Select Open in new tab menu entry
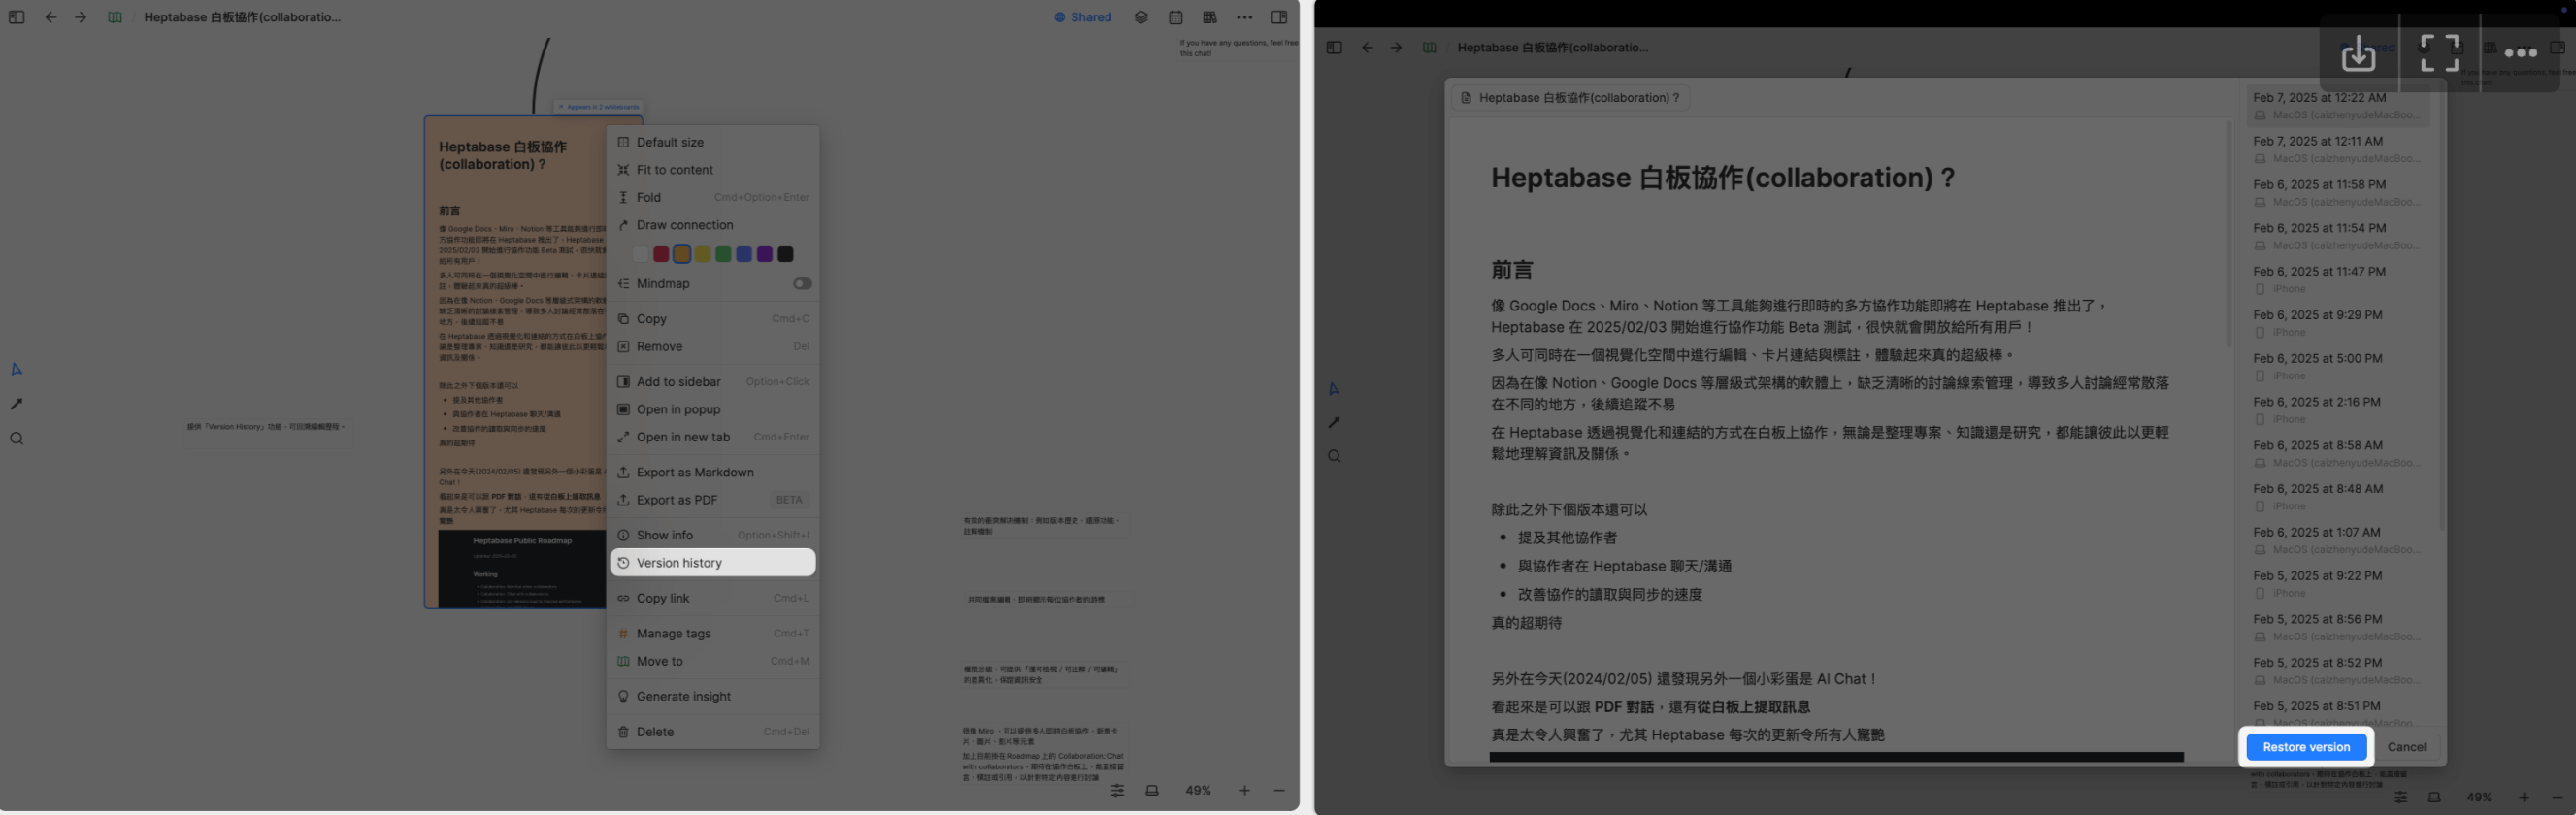Viewport: 2576px width, 815px height. tap(712, 437)
